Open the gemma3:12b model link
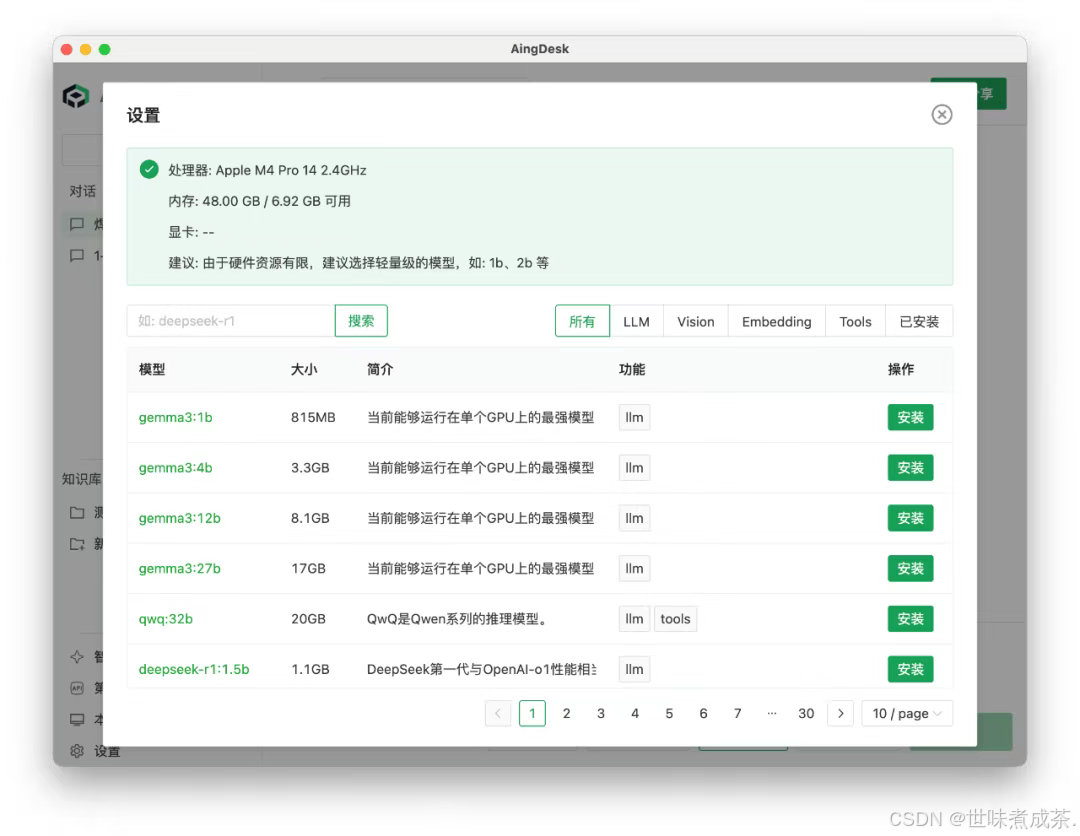Image resolution: width=1080 pixels, height=836 pixels. click(x=180, y=518)
